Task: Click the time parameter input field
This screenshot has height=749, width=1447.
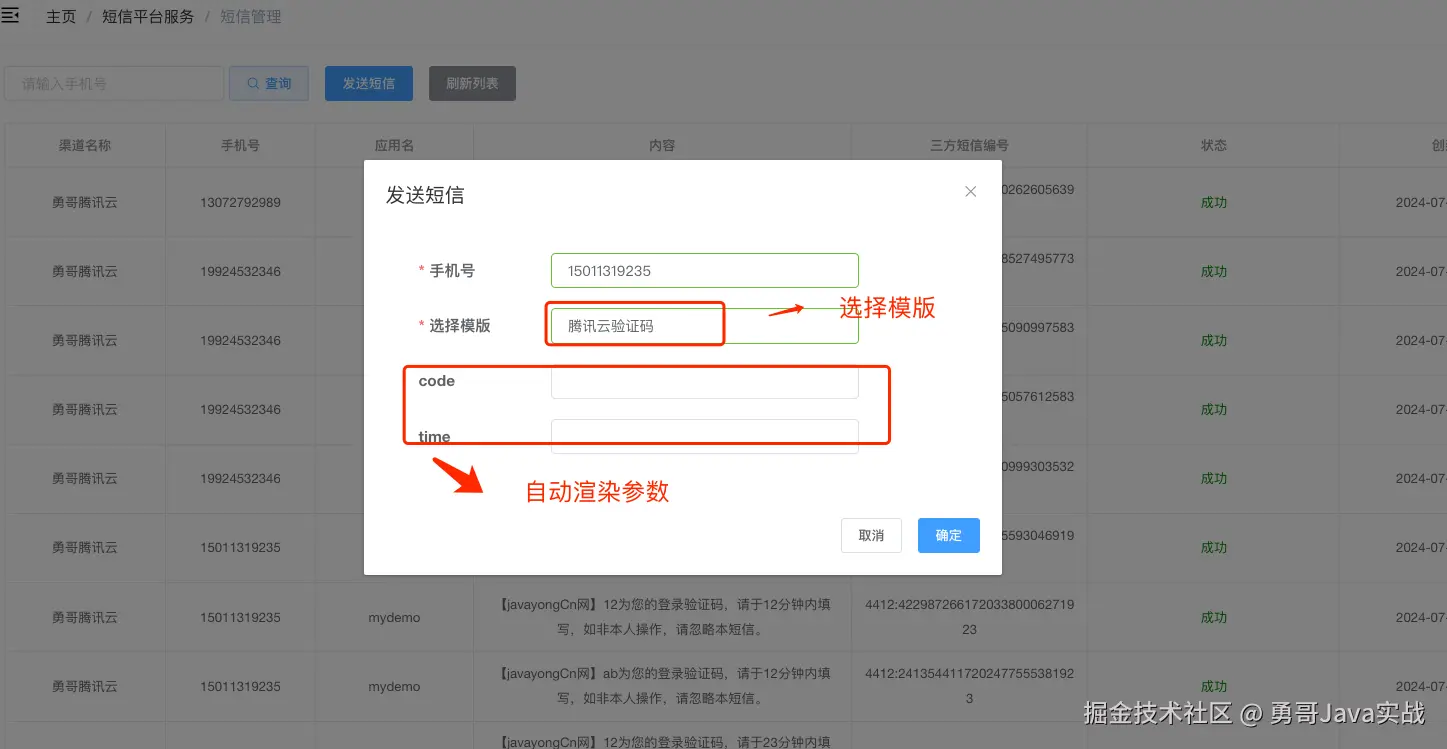Action: coord(704,437)
